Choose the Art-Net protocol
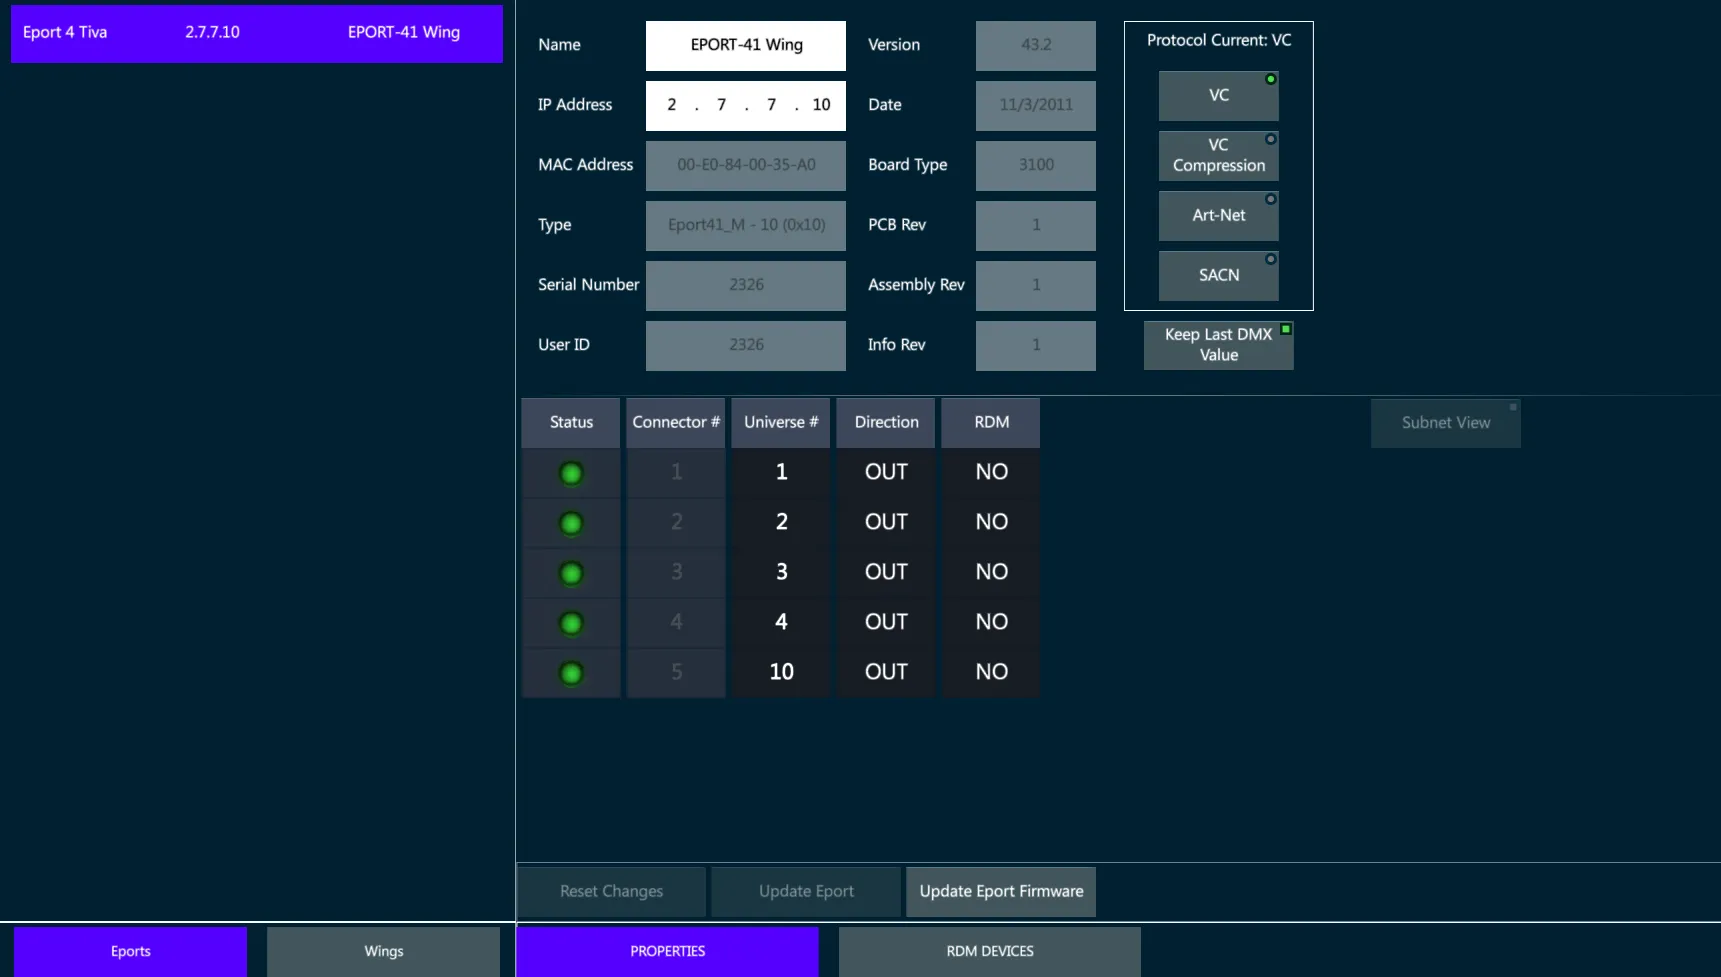Screen dimensions: 1721x977 [x=1218, y=216]
